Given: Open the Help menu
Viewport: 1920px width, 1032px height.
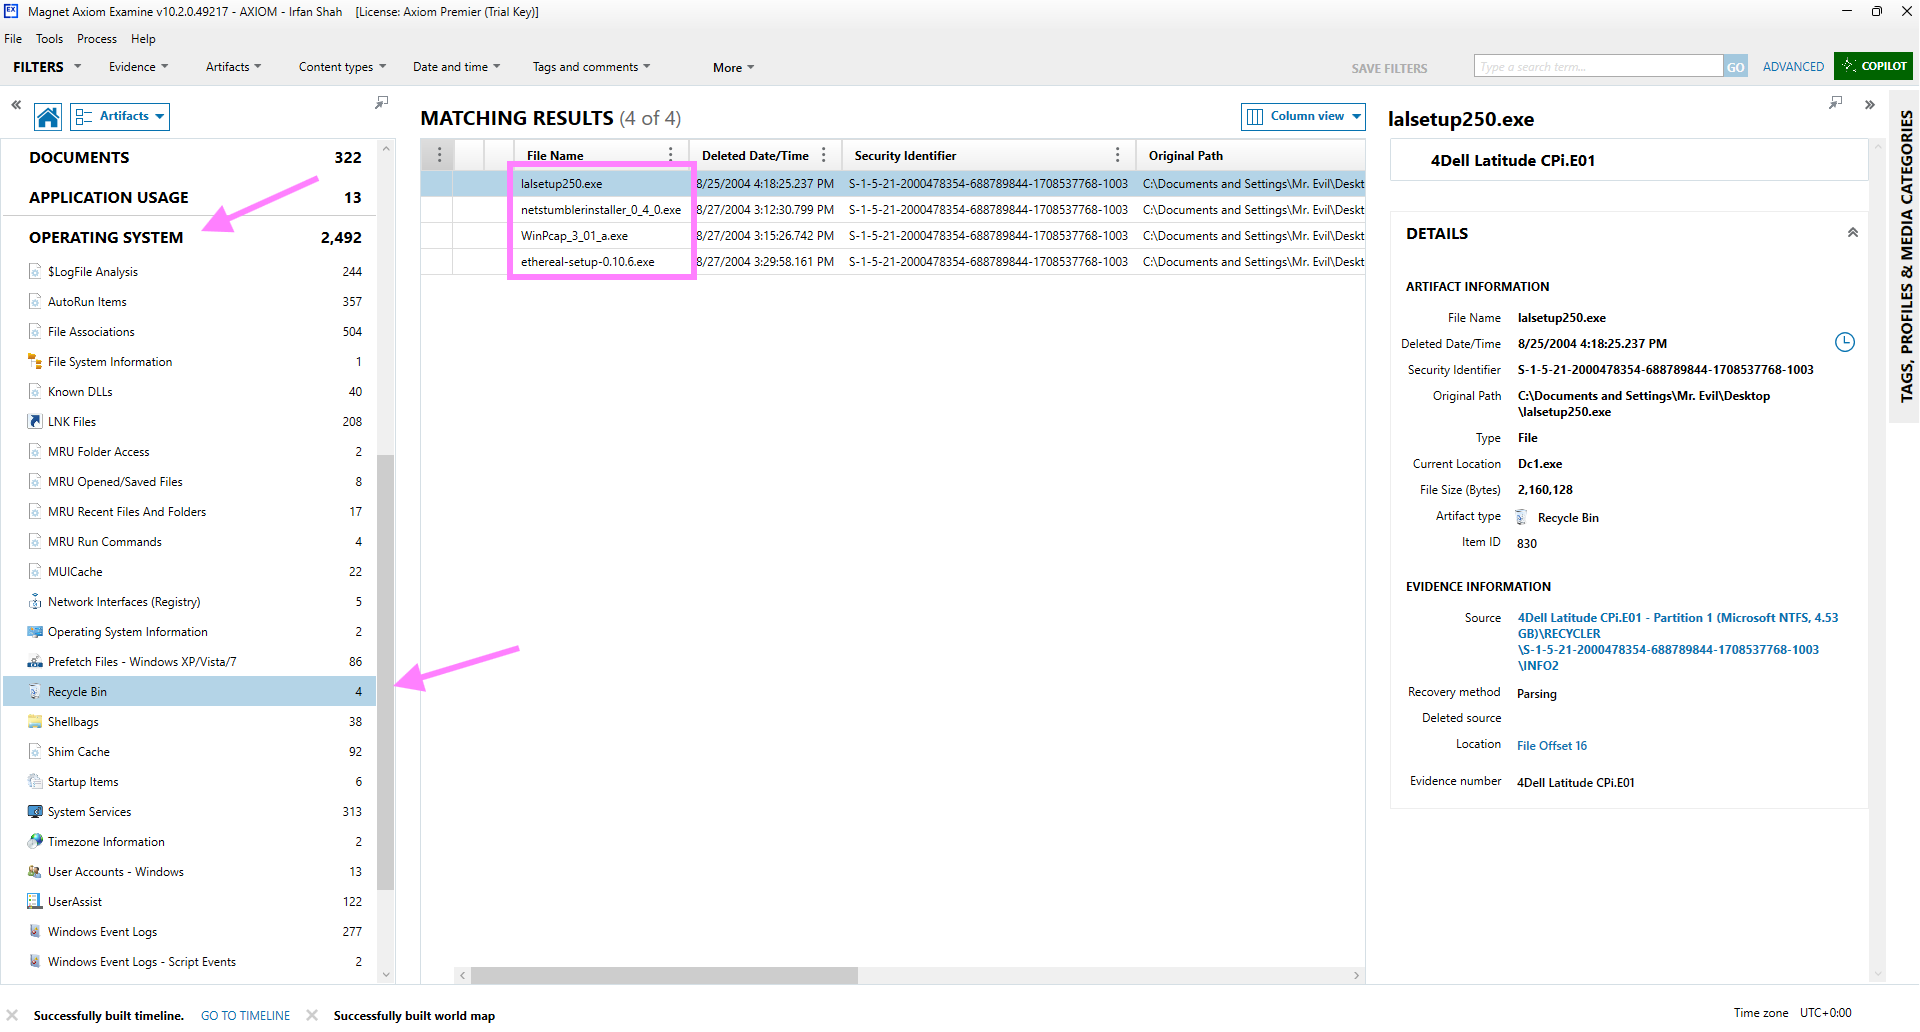Looking at the screenshot, I should 143,39.
